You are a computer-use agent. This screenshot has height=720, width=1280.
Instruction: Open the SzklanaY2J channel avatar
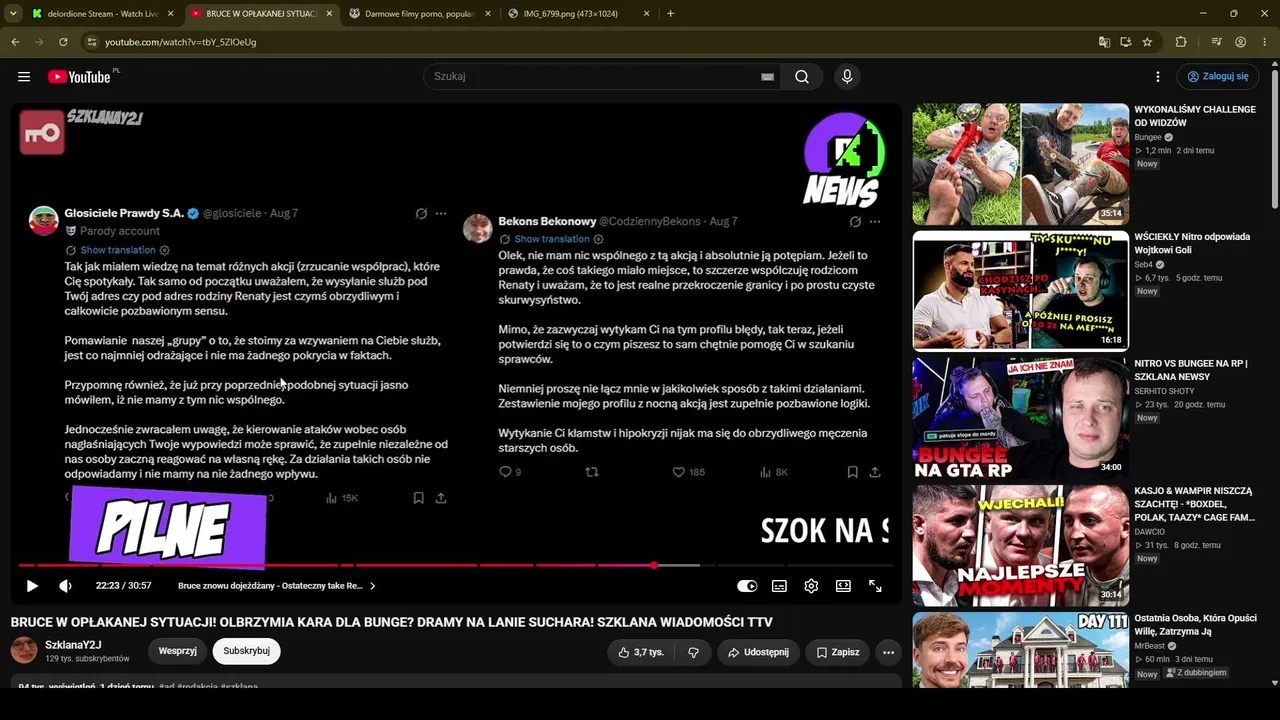pyautogui.click(x=24, y=651)
